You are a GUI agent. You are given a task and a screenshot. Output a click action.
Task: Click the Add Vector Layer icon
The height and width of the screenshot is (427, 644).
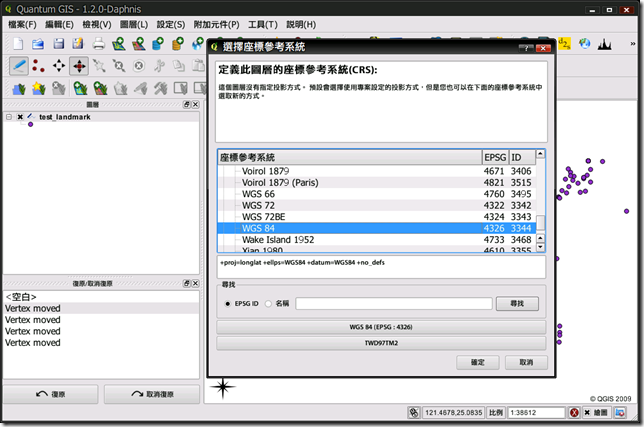point(119,44)
